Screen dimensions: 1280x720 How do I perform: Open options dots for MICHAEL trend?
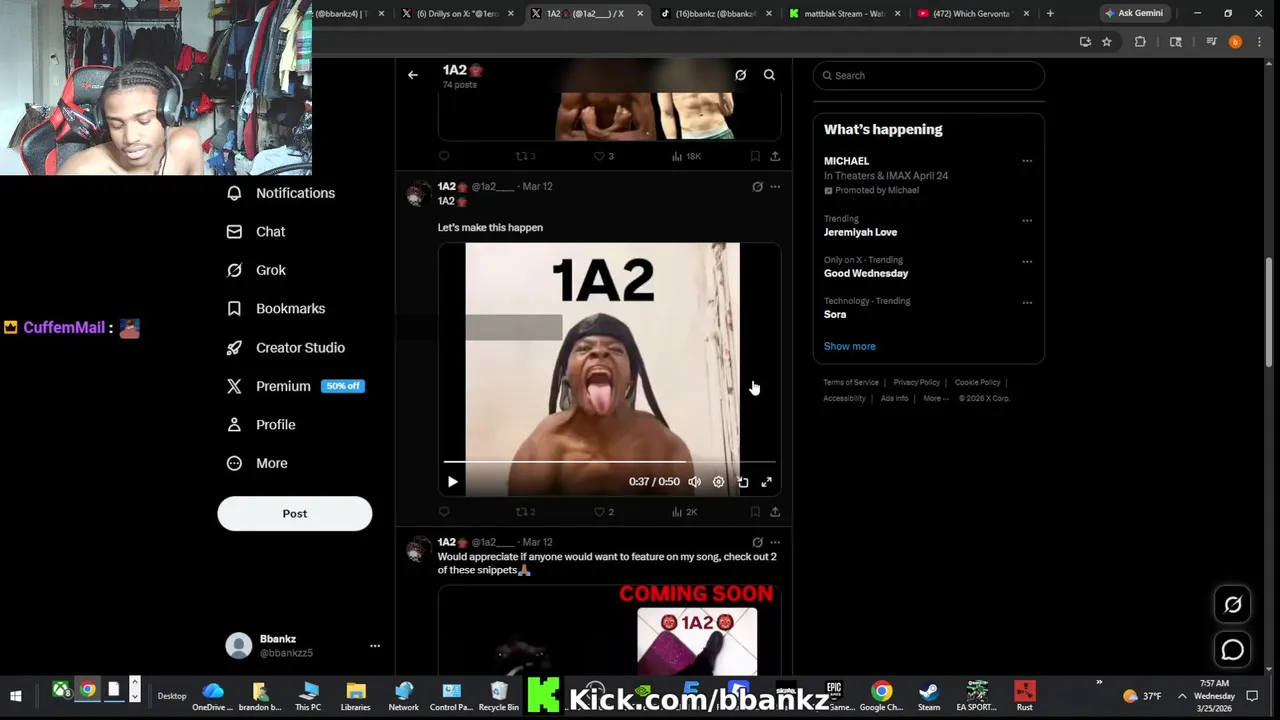pyautogui.click(x=1027, y=161)
